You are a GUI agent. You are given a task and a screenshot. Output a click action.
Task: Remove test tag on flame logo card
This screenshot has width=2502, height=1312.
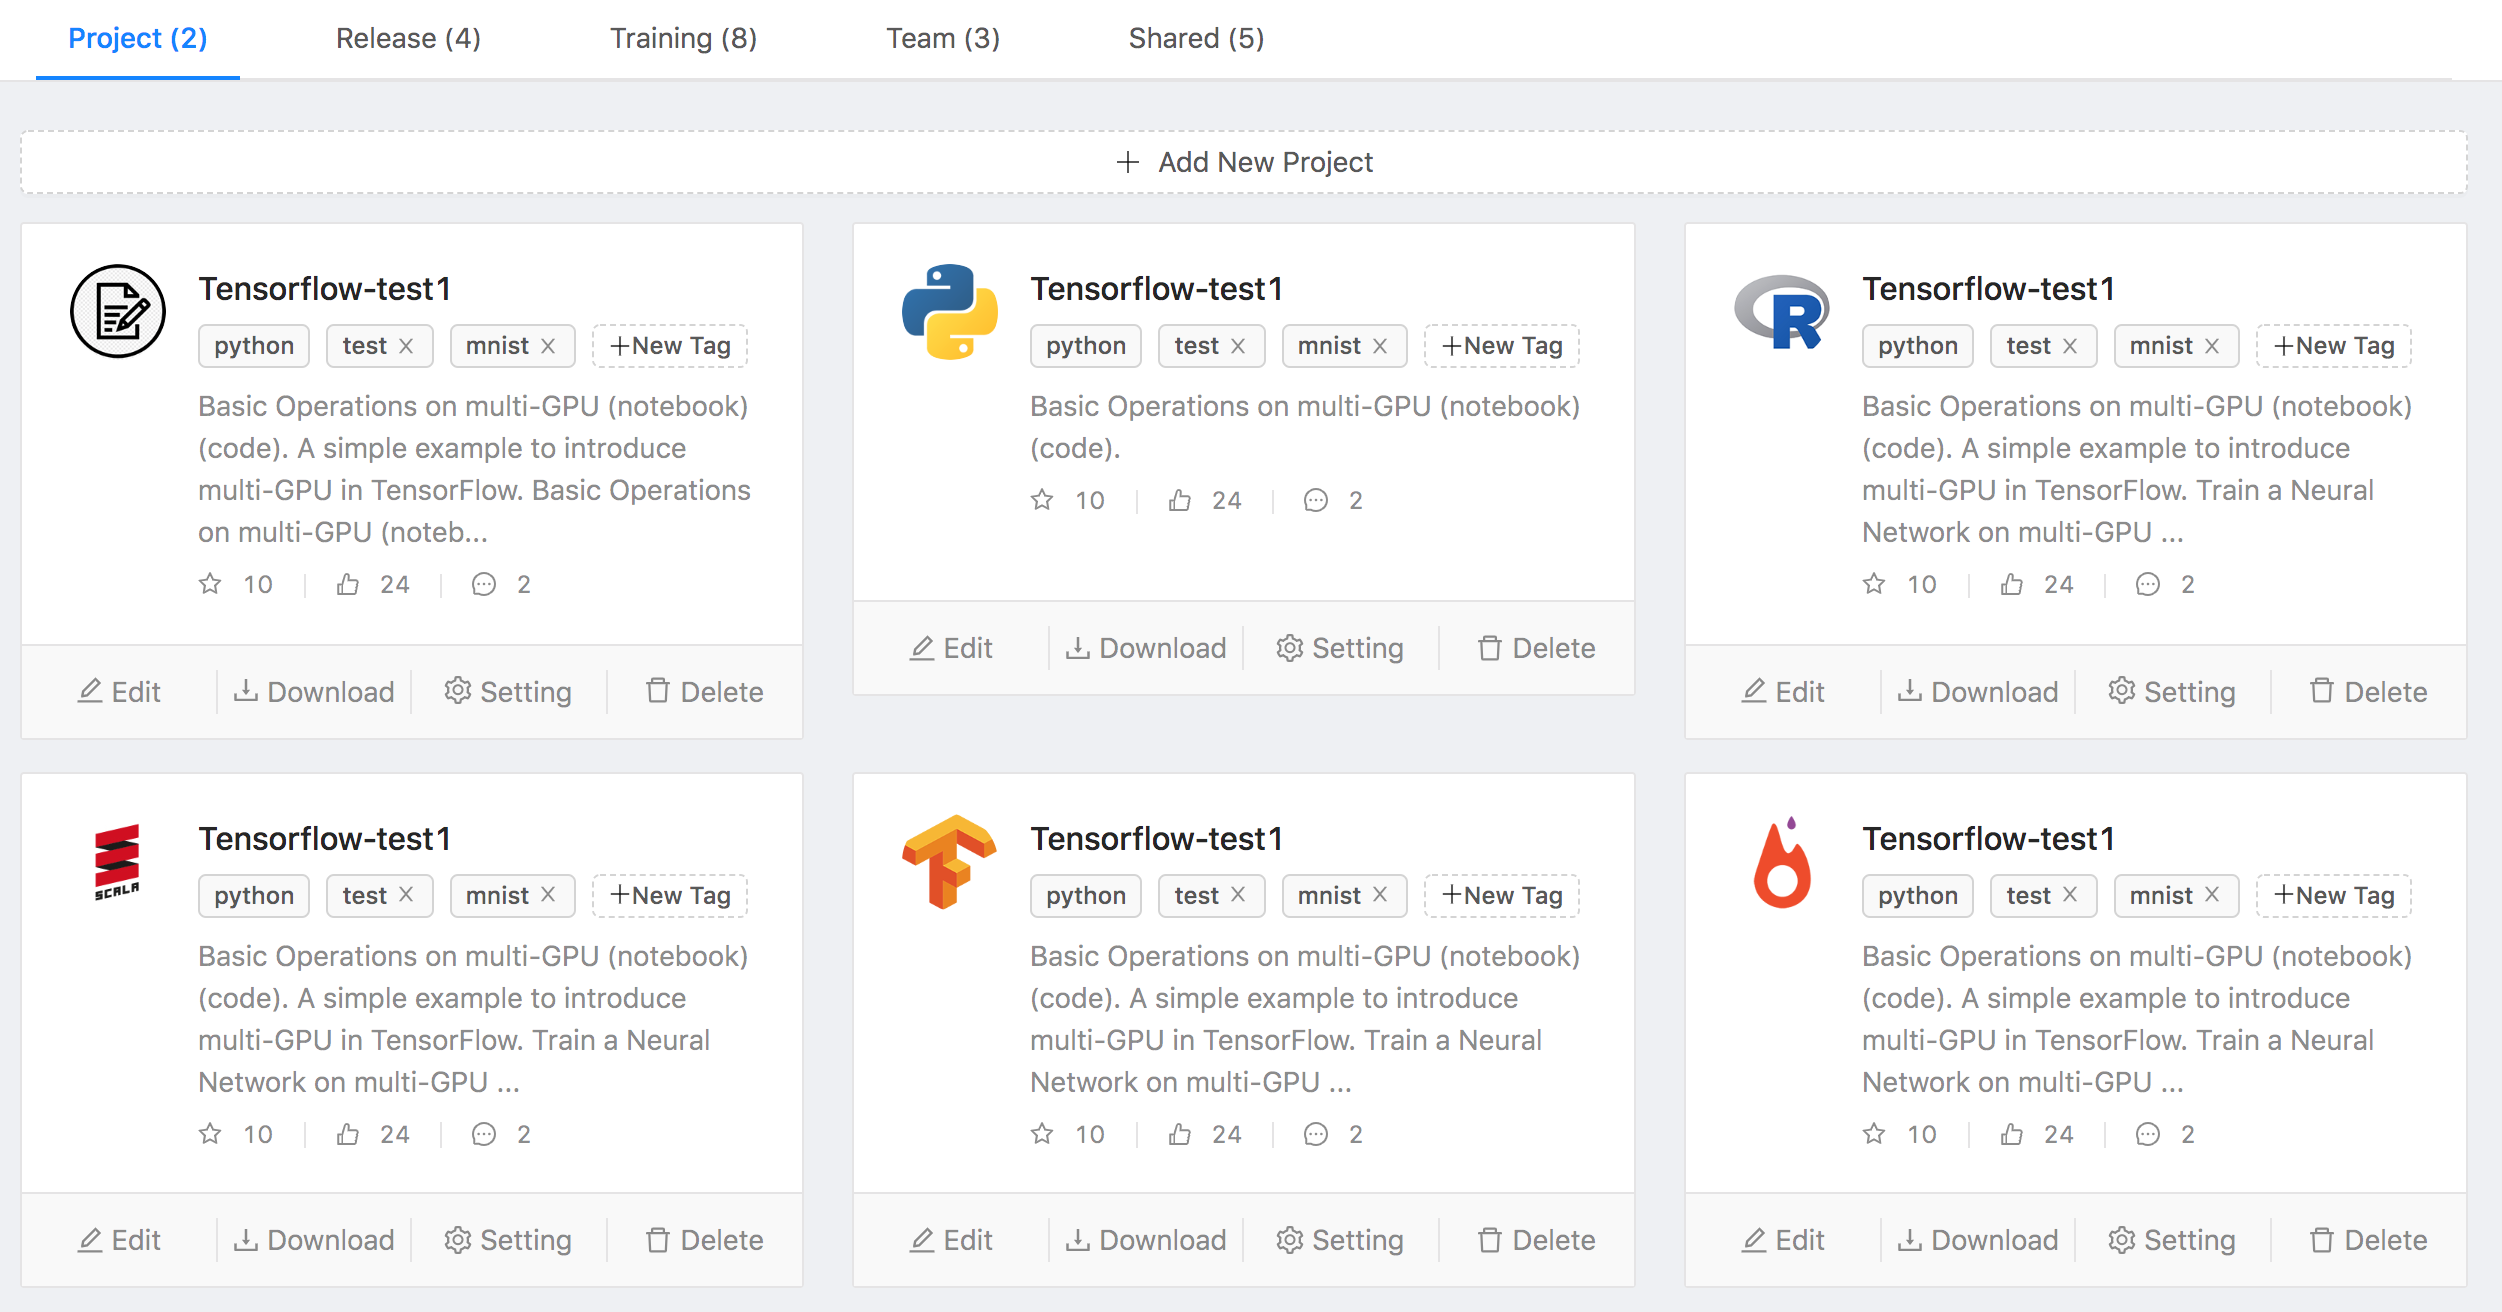coord(2070,895)
